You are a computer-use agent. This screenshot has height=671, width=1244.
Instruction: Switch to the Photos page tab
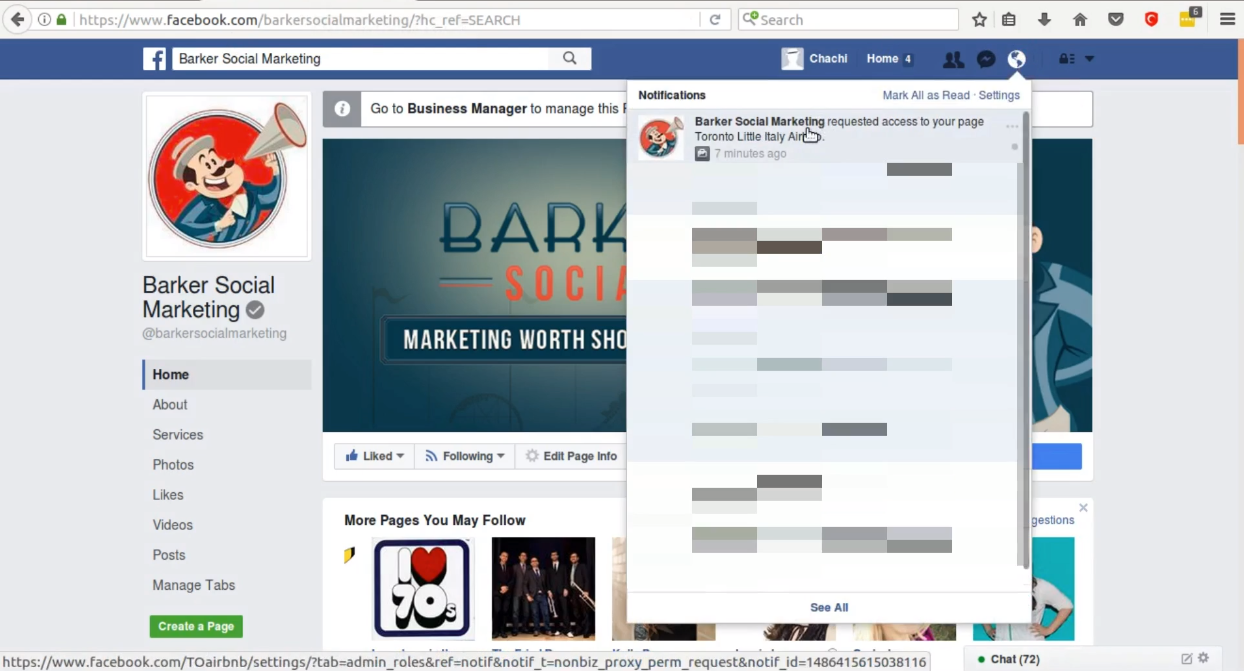click(x=173, y=465)
